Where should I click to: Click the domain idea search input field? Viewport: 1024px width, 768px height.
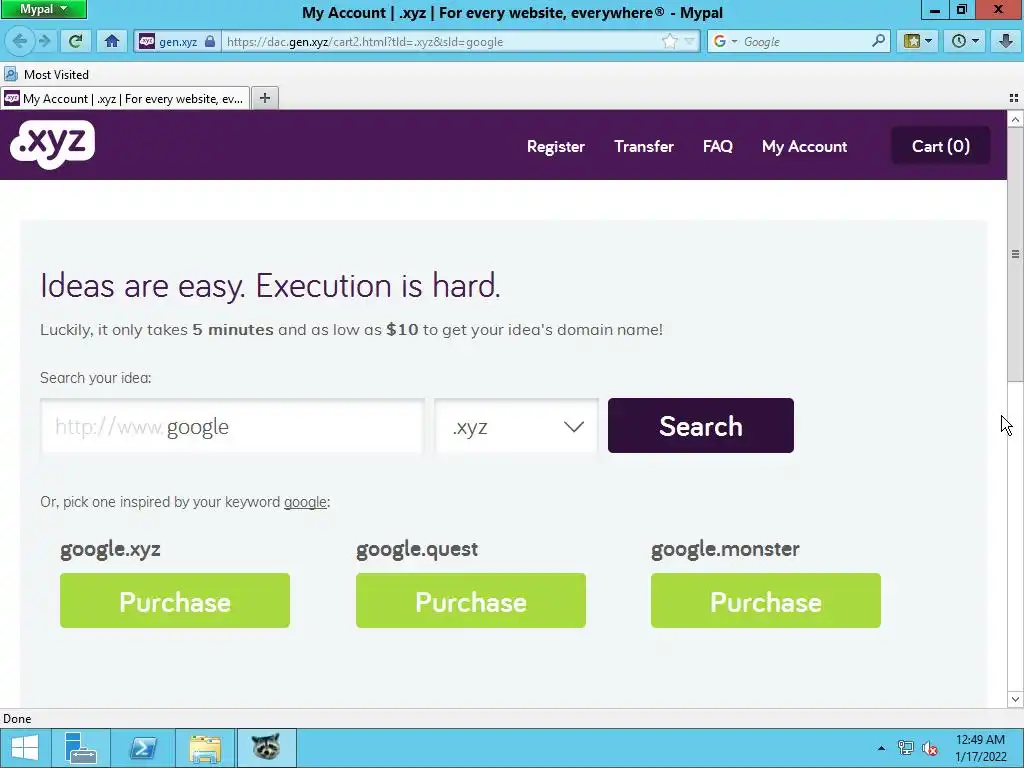coord(232,426)
